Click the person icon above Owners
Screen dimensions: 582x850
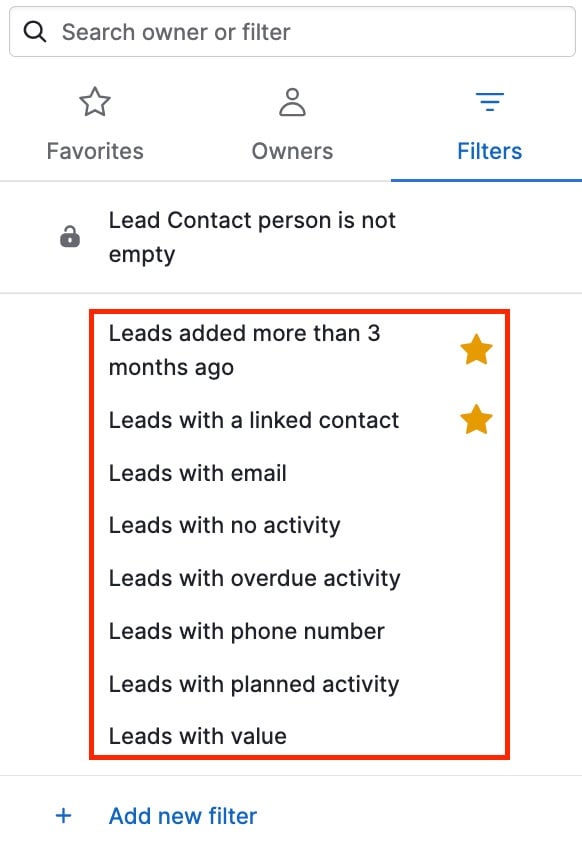coord(291,101)
